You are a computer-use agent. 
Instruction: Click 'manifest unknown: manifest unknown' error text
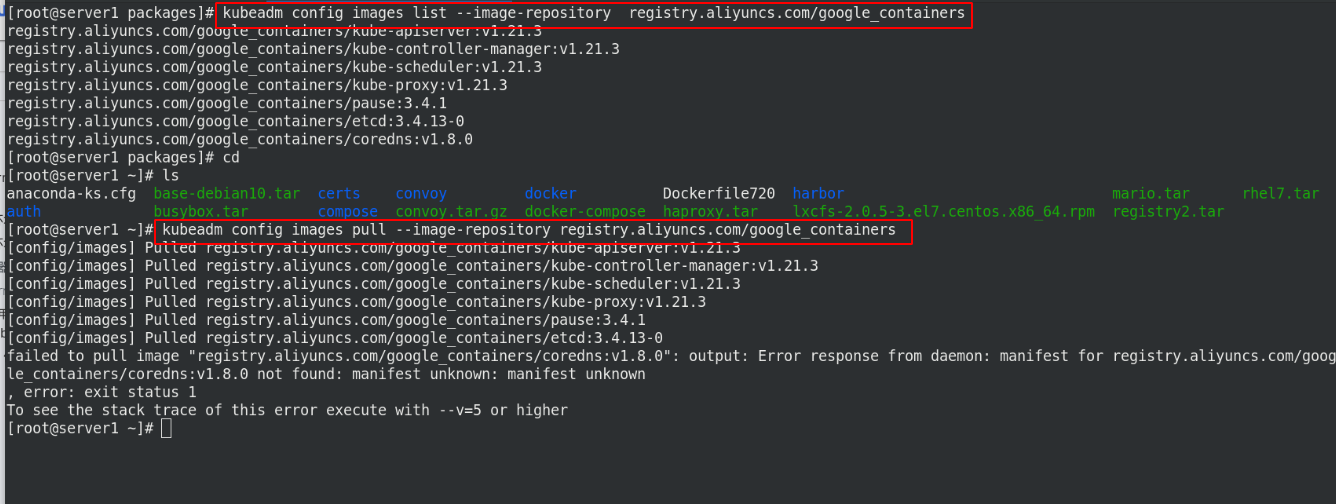[498, 373]
